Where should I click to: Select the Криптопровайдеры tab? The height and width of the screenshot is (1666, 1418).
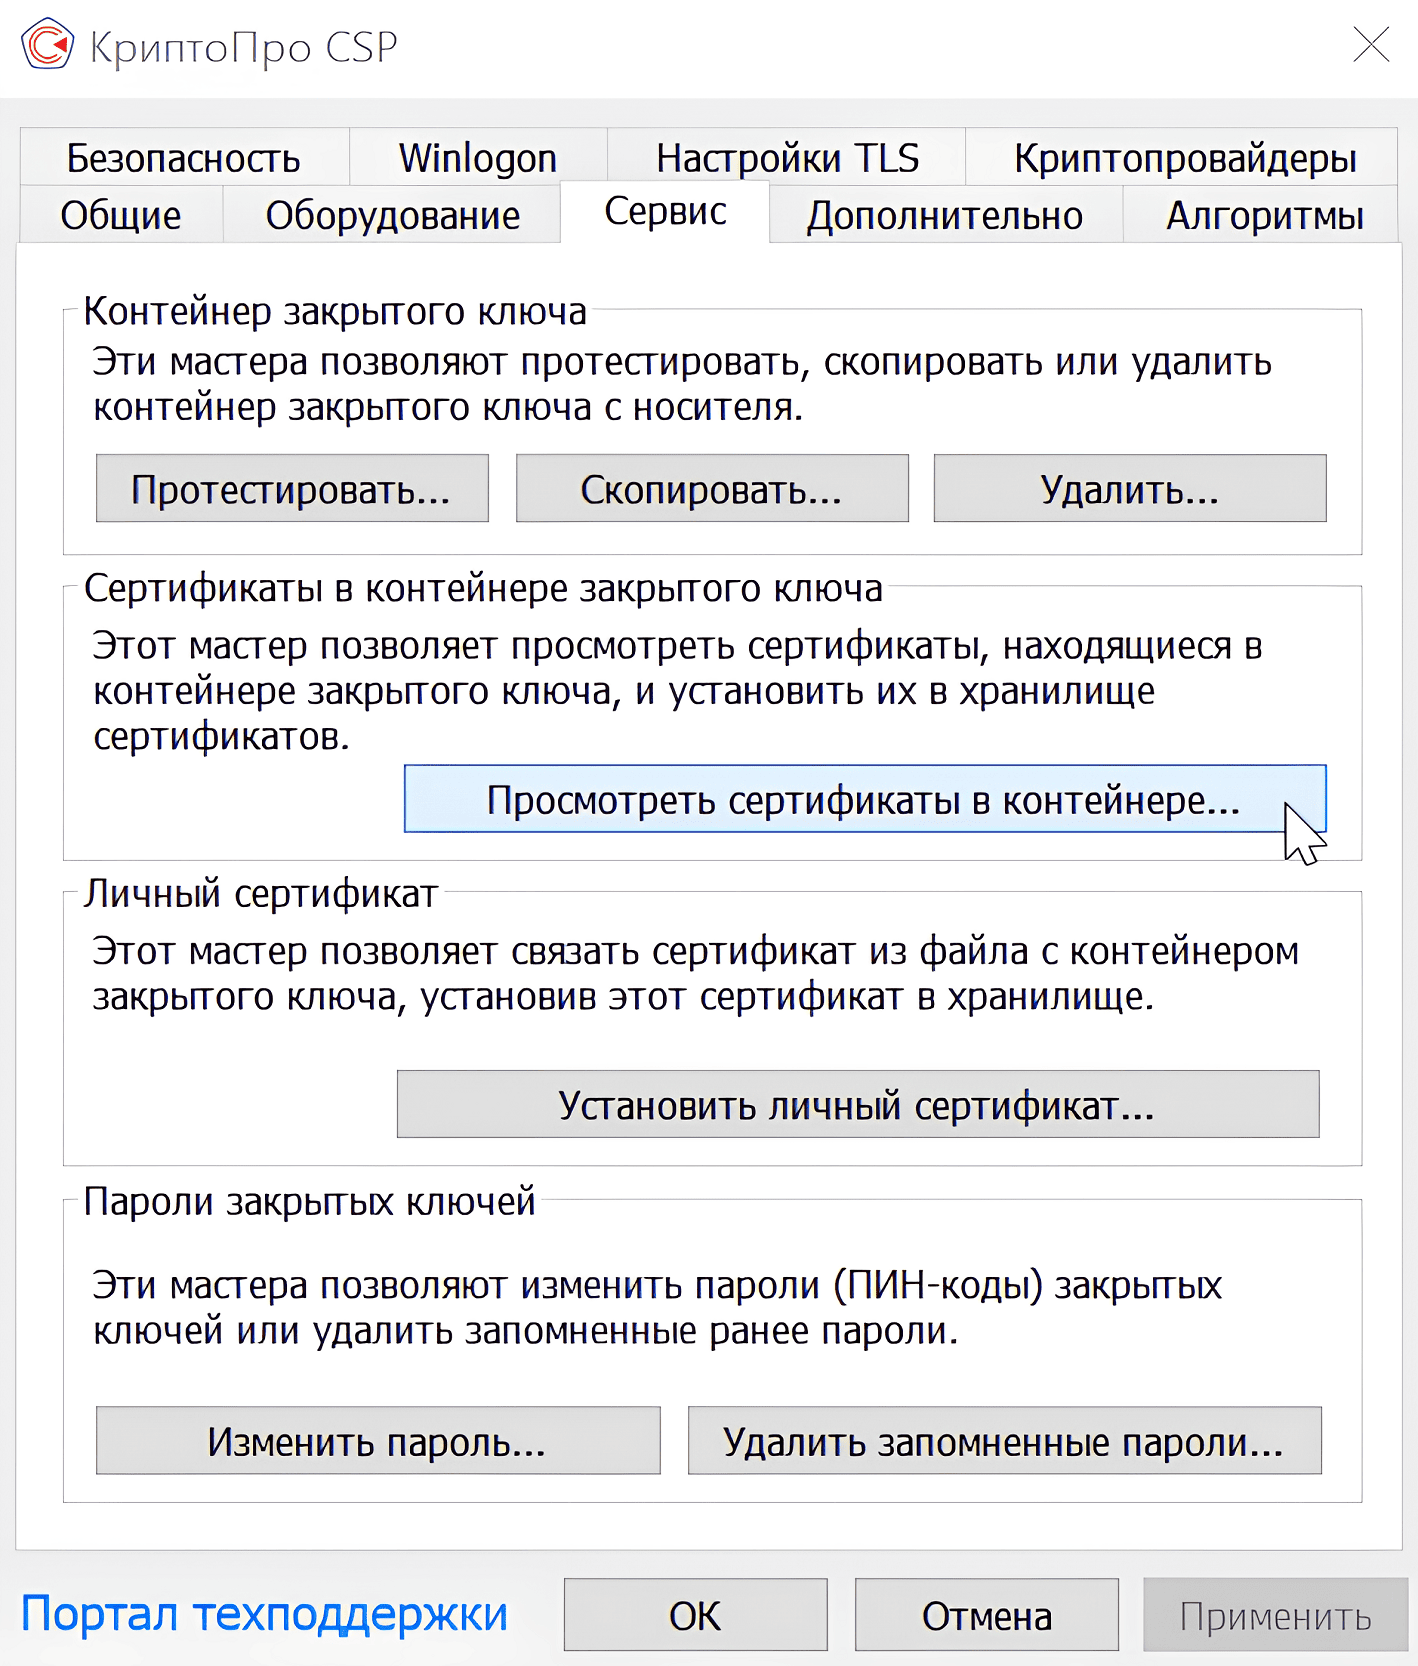click(x=1184, y=158)
